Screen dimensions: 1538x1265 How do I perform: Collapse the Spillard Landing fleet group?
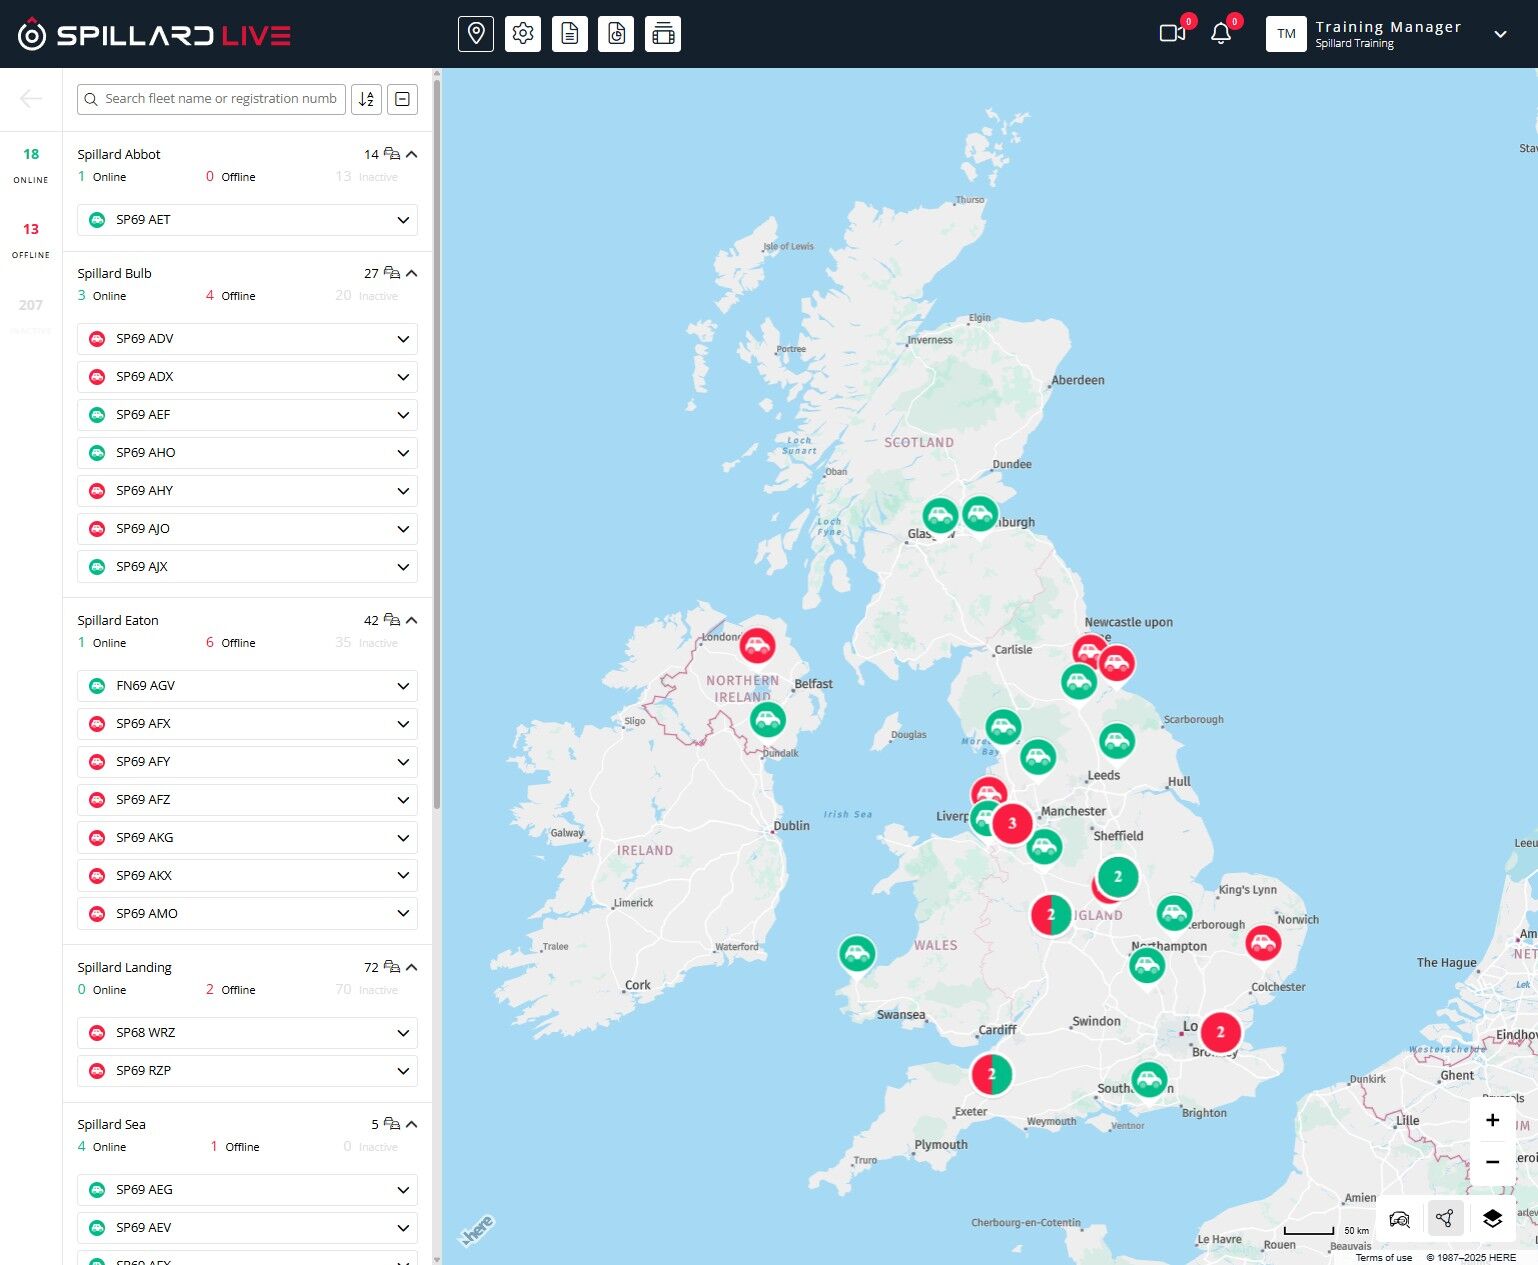click(412, 967)
